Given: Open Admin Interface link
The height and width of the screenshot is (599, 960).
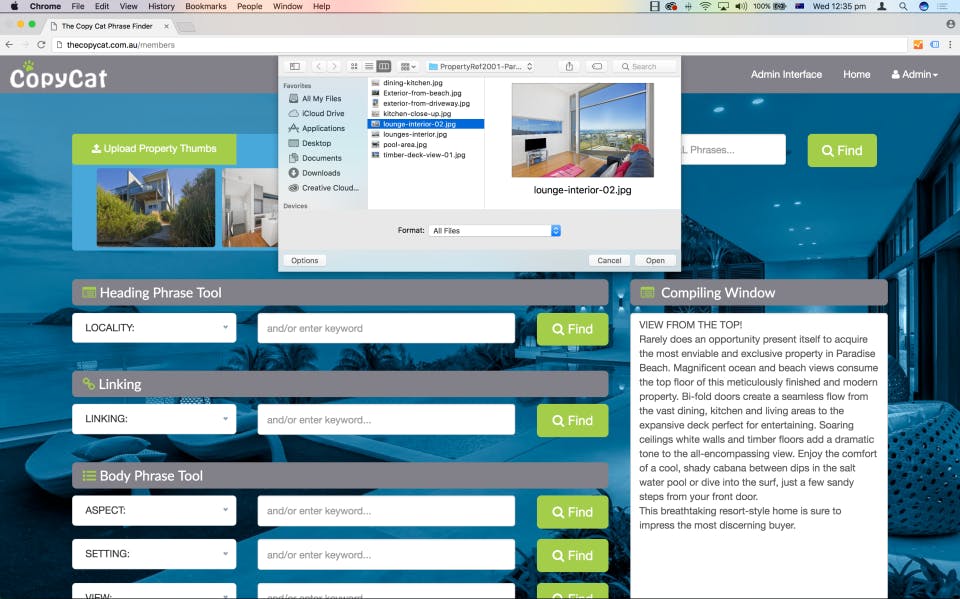Looking at the screenshot, I should point(786,74).
